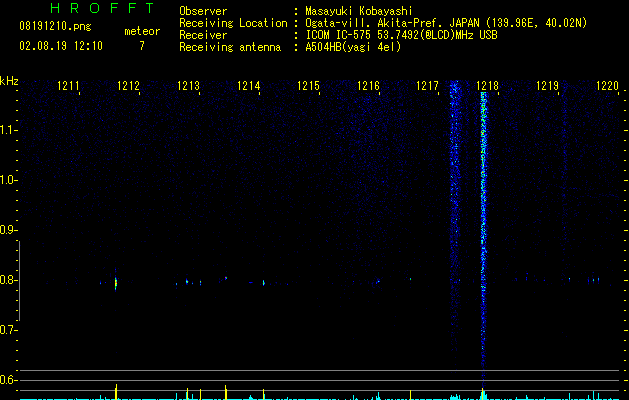Viewport: 629px width, 400px height.
Task: Click the Observer field label
Action: 203,11
